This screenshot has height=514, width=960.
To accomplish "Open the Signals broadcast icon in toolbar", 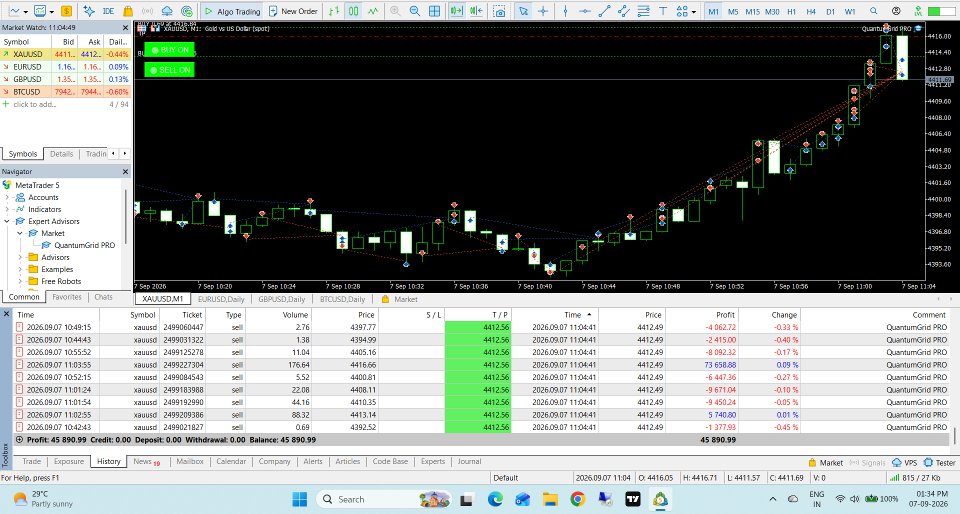I will (x=148, y=11).
